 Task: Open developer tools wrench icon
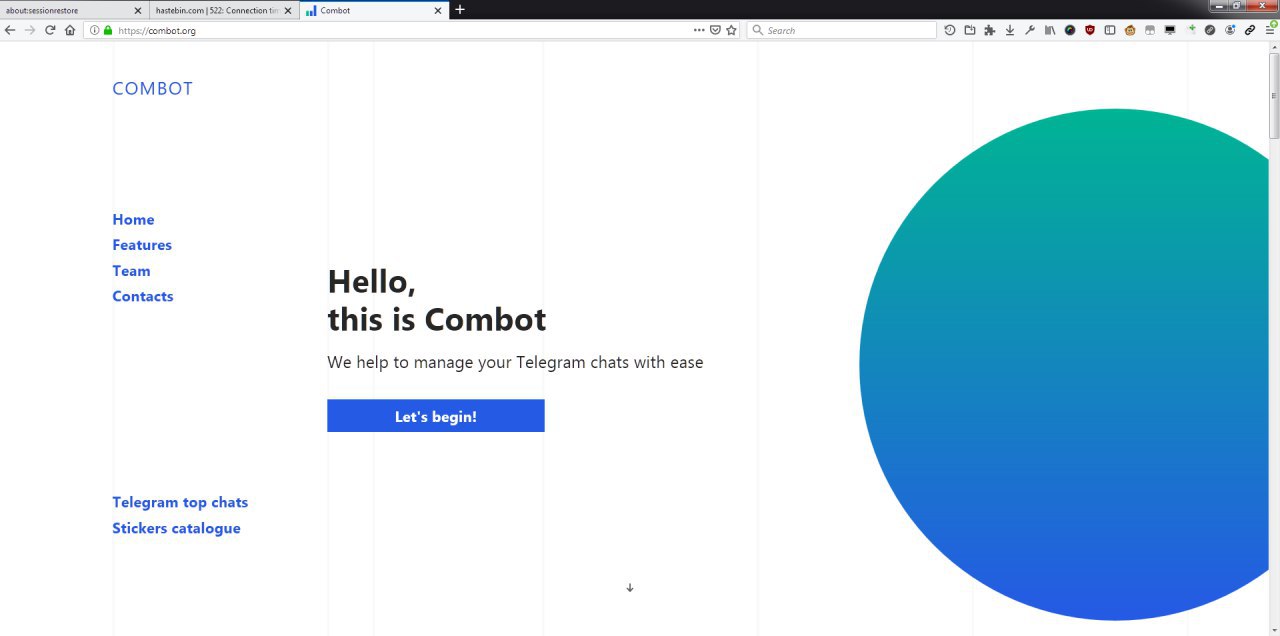pyautogui.click(x=1030, y=30)
